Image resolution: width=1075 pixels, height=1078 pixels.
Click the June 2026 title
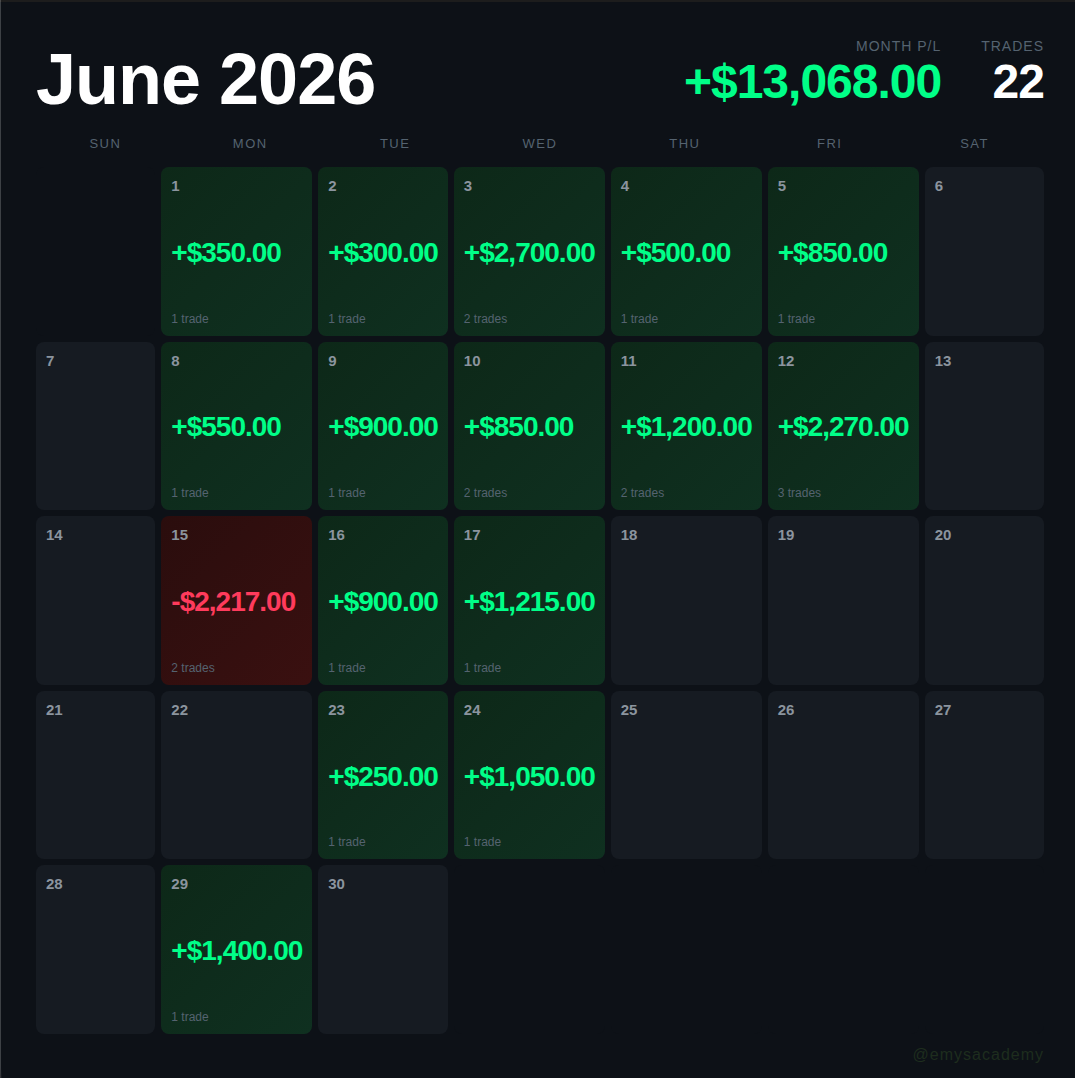click(206, 80)
